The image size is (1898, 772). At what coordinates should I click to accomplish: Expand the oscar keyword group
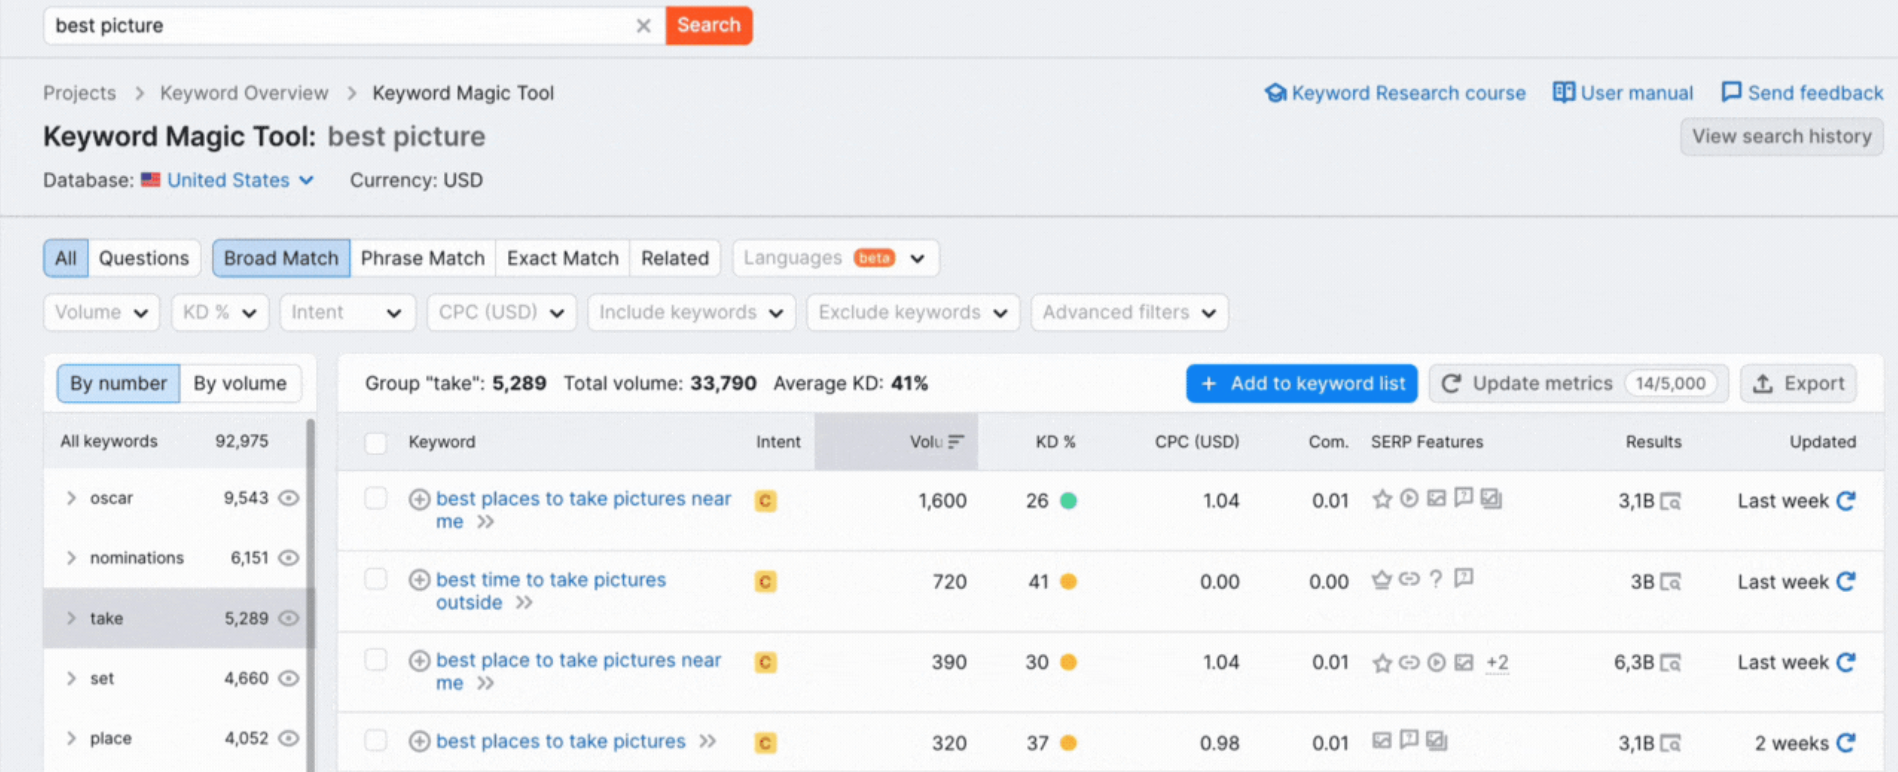[71, 498]
